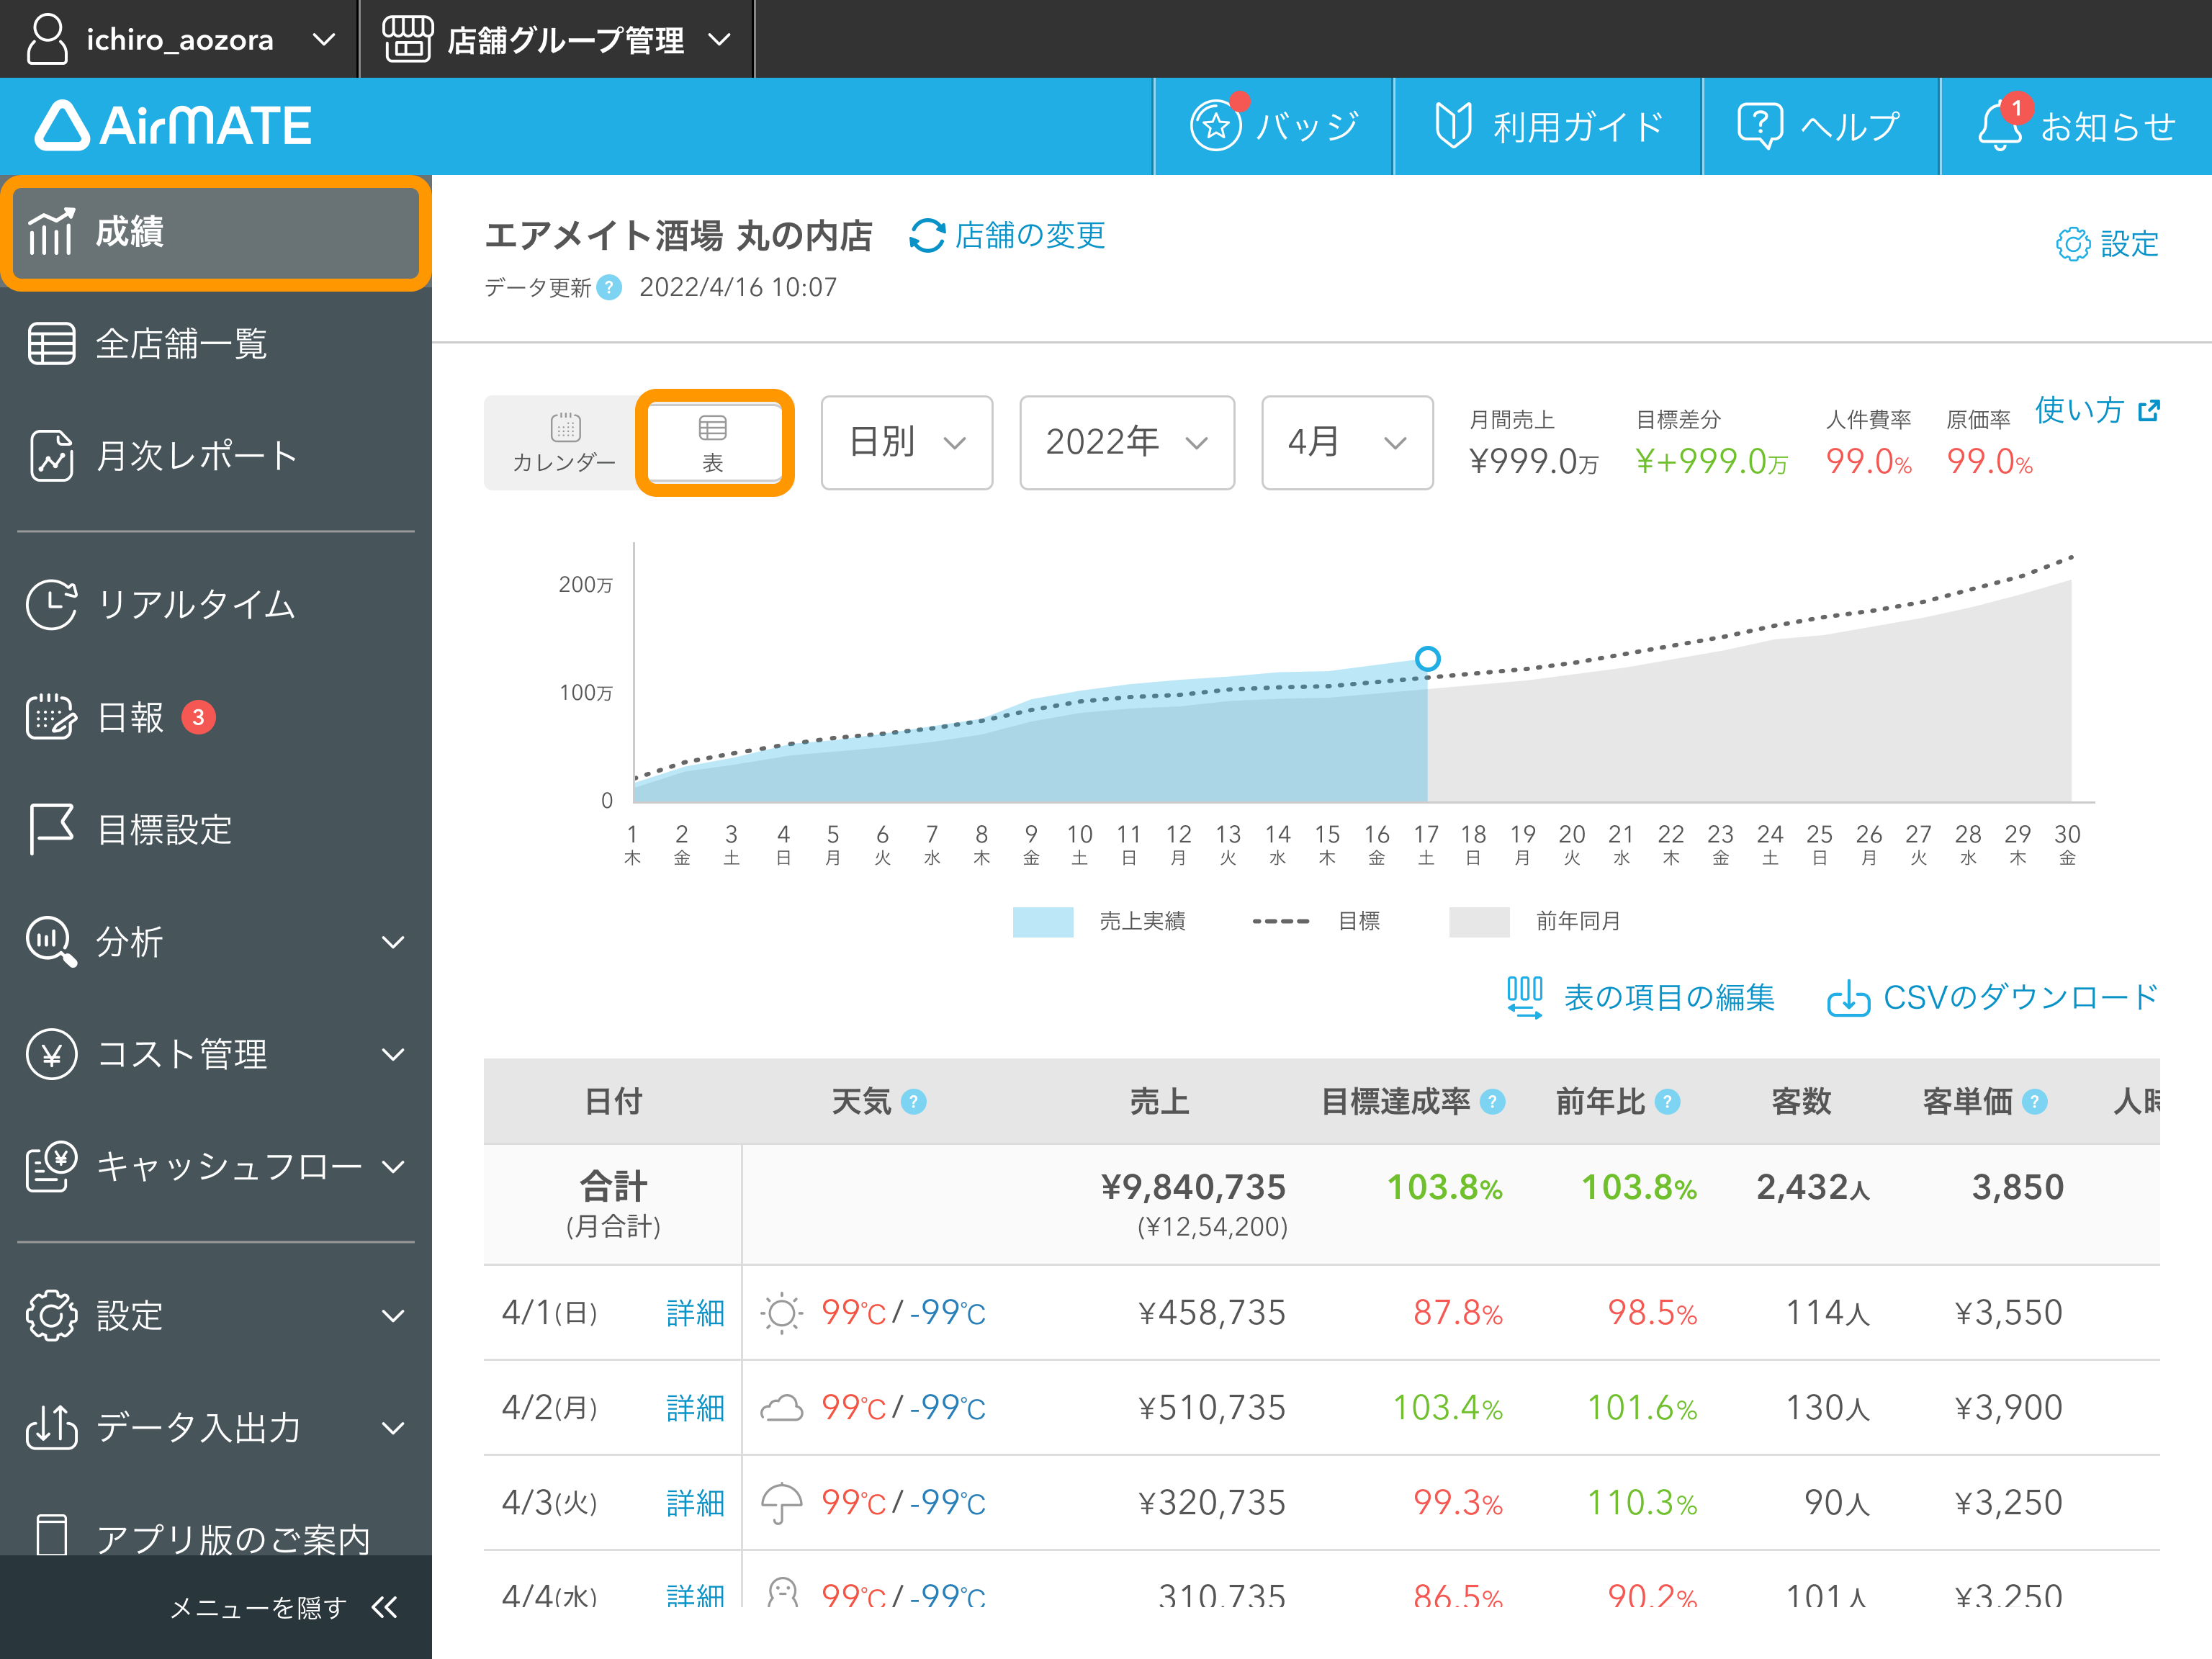The image size is (2212, 1659).
Task: Click the 前年同月 legend swatch
Action: 1479,921
